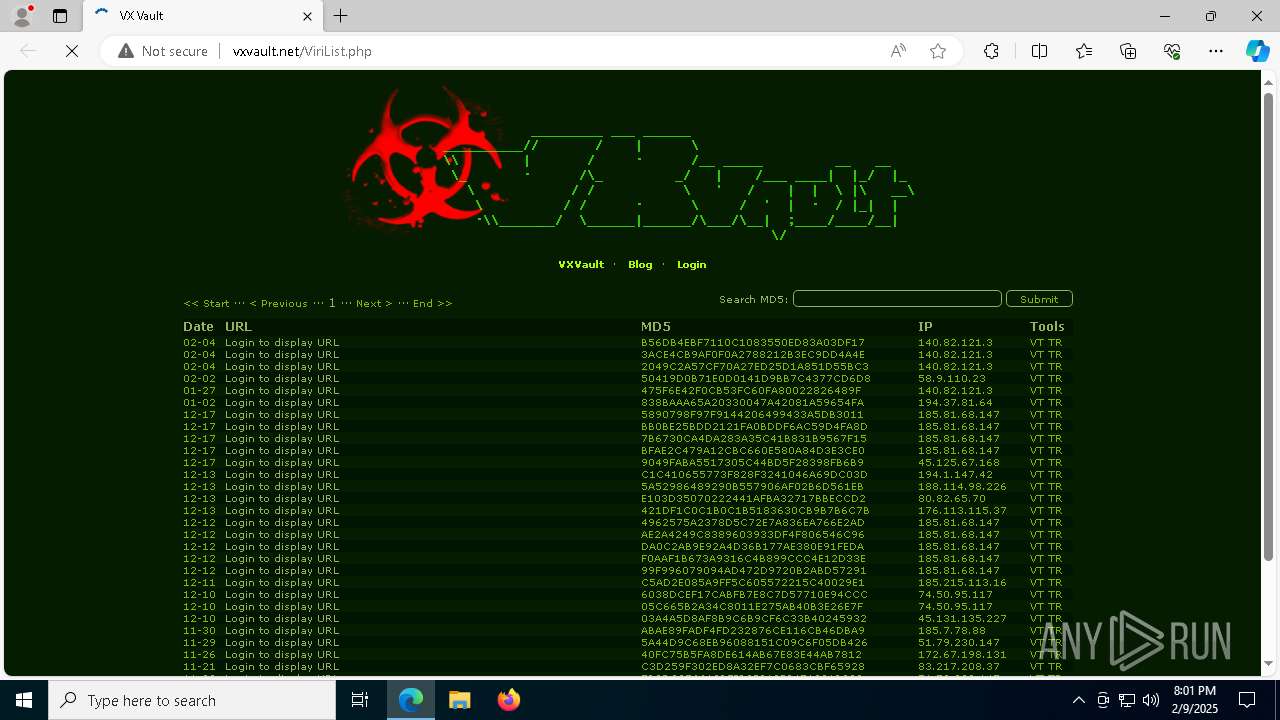Open MD5 E103D35070222441AFBA32717BBECCD2
1280x720 pixels.
(x=753, y=499)
